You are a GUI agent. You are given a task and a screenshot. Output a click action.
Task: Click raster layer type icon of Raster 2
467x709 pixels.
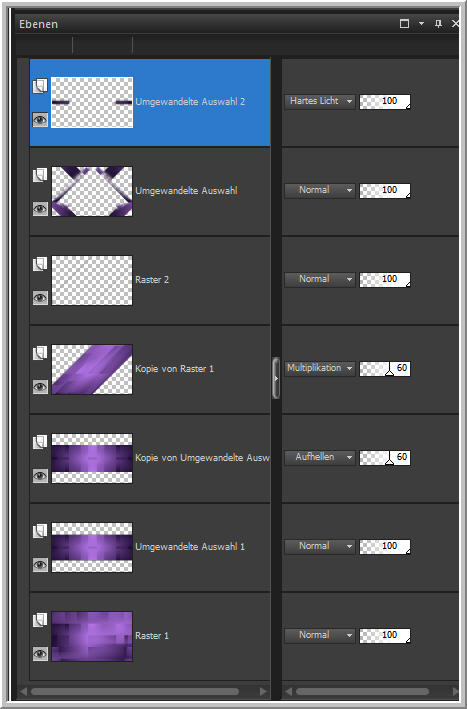[40, 264]
